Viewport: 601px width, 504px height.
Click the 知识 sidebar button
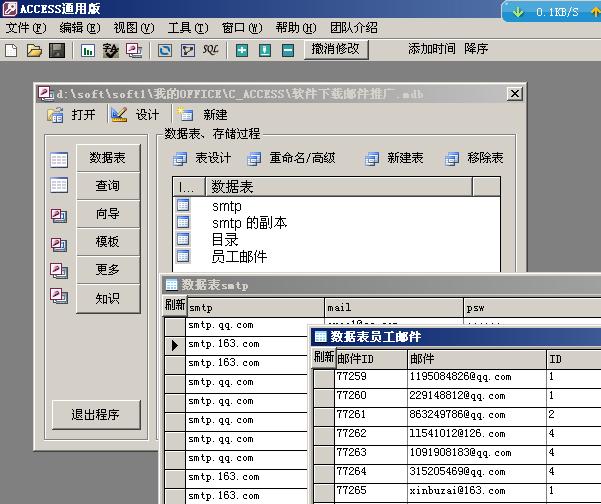pos(108,299)
